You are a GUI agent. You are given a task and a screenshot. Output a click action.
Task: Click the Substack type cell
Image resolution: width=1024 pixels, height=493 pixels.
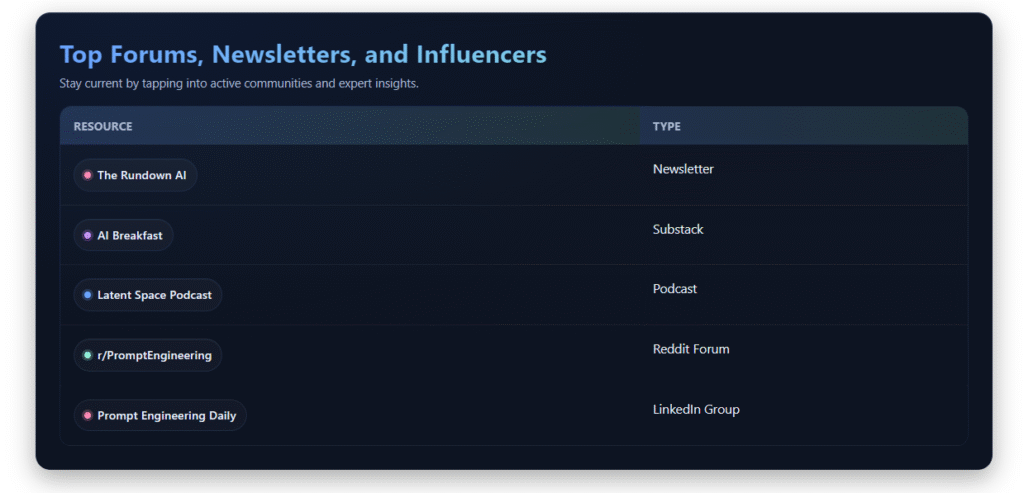click(678, 229)
